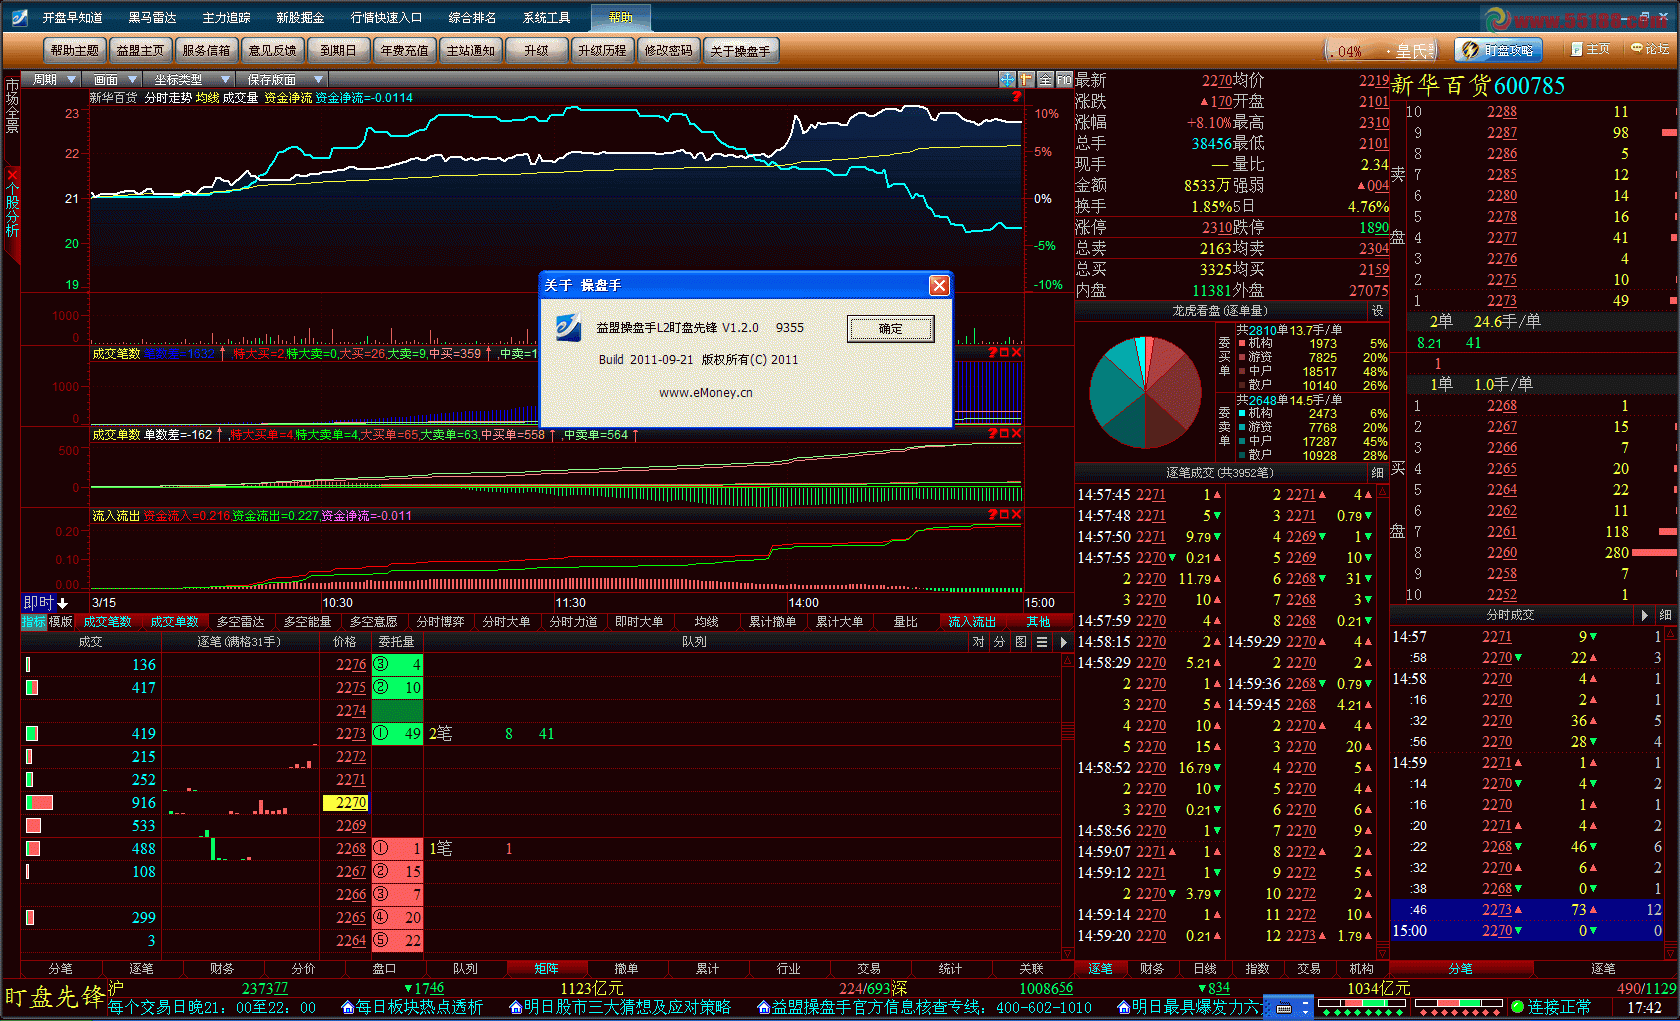Click the 细 button in 分时成交 header
This screenshot has height=1021, width=1680.
point(1665,615)
